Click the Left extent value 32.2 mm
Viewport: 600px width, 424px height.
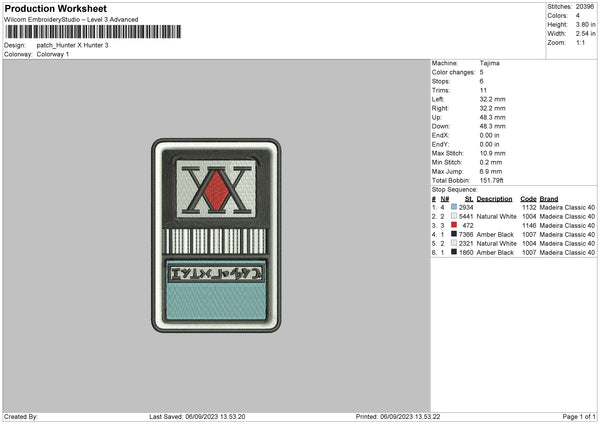(492, 99)
